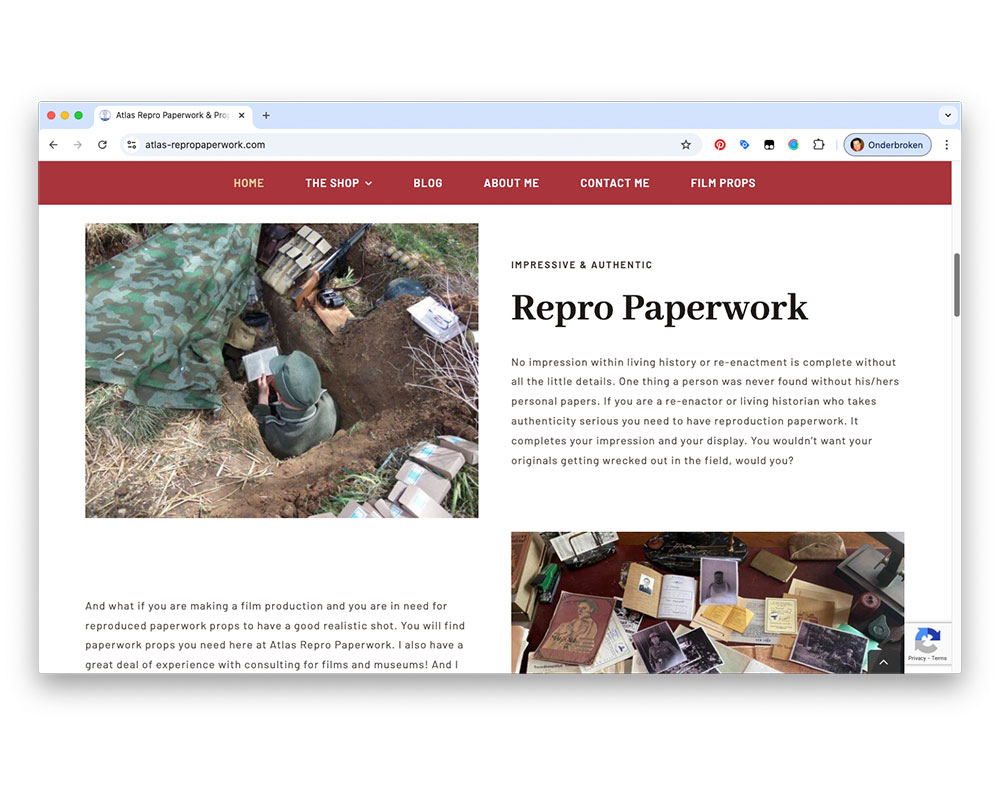Open the colorful circle extension
The width and height of the screenshot is (1000, 800).
793,145
